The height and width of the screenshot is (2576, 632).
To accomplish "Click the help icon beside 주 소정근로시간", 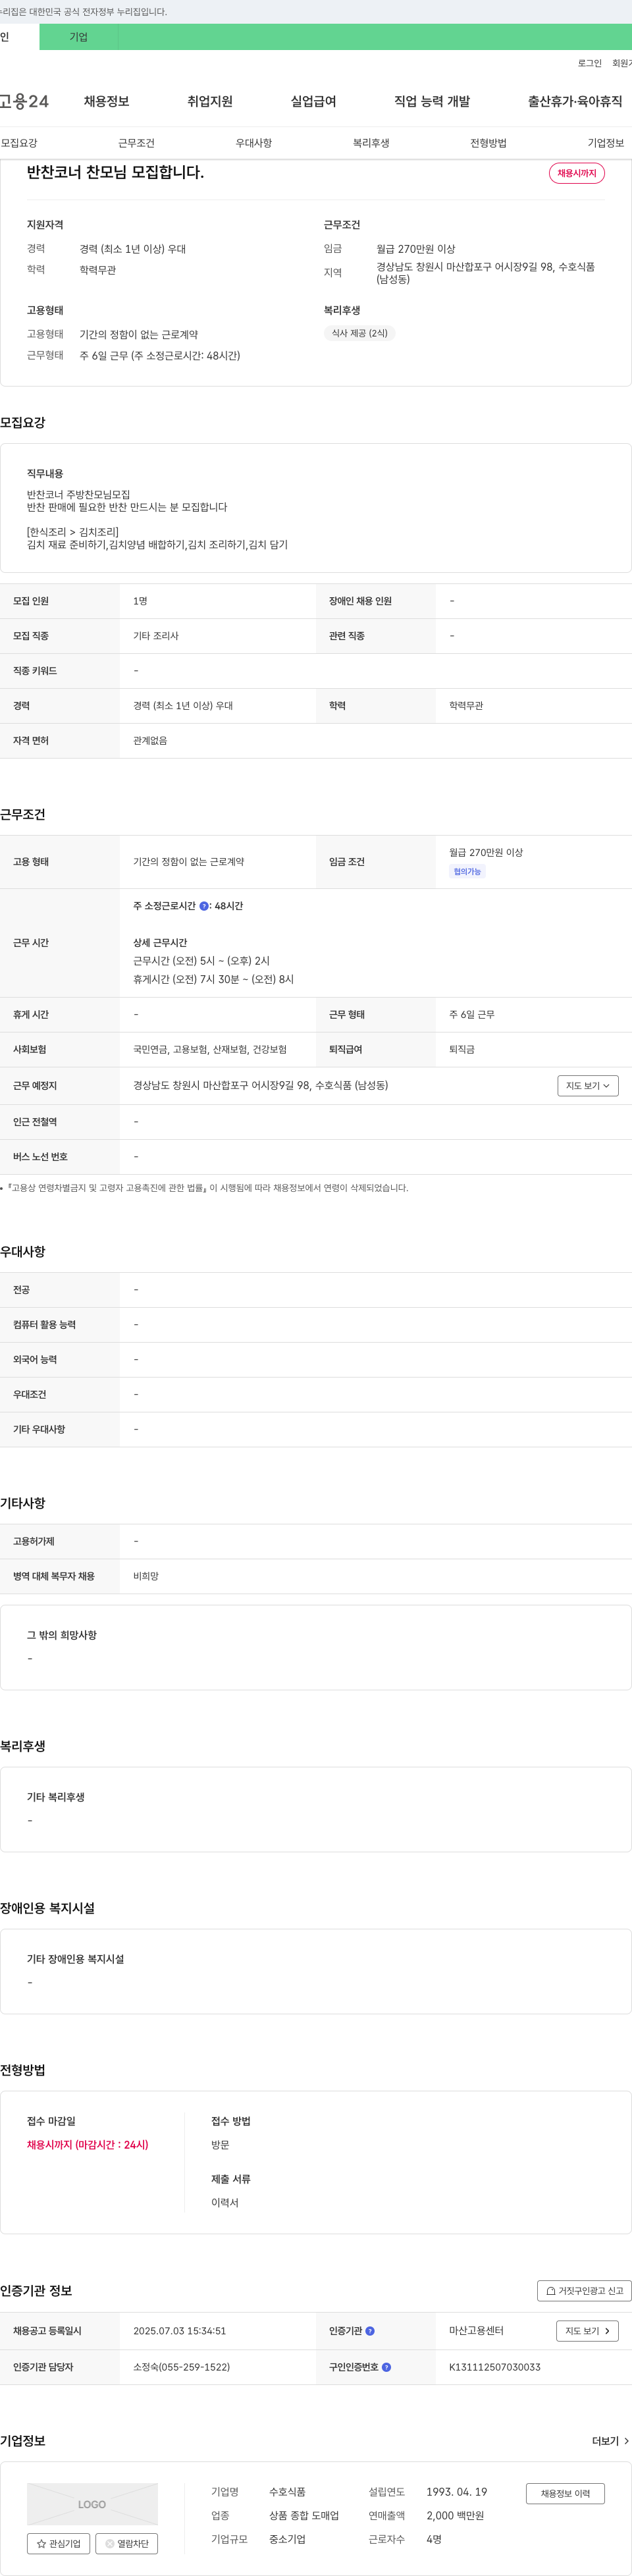I will [204, 906].
